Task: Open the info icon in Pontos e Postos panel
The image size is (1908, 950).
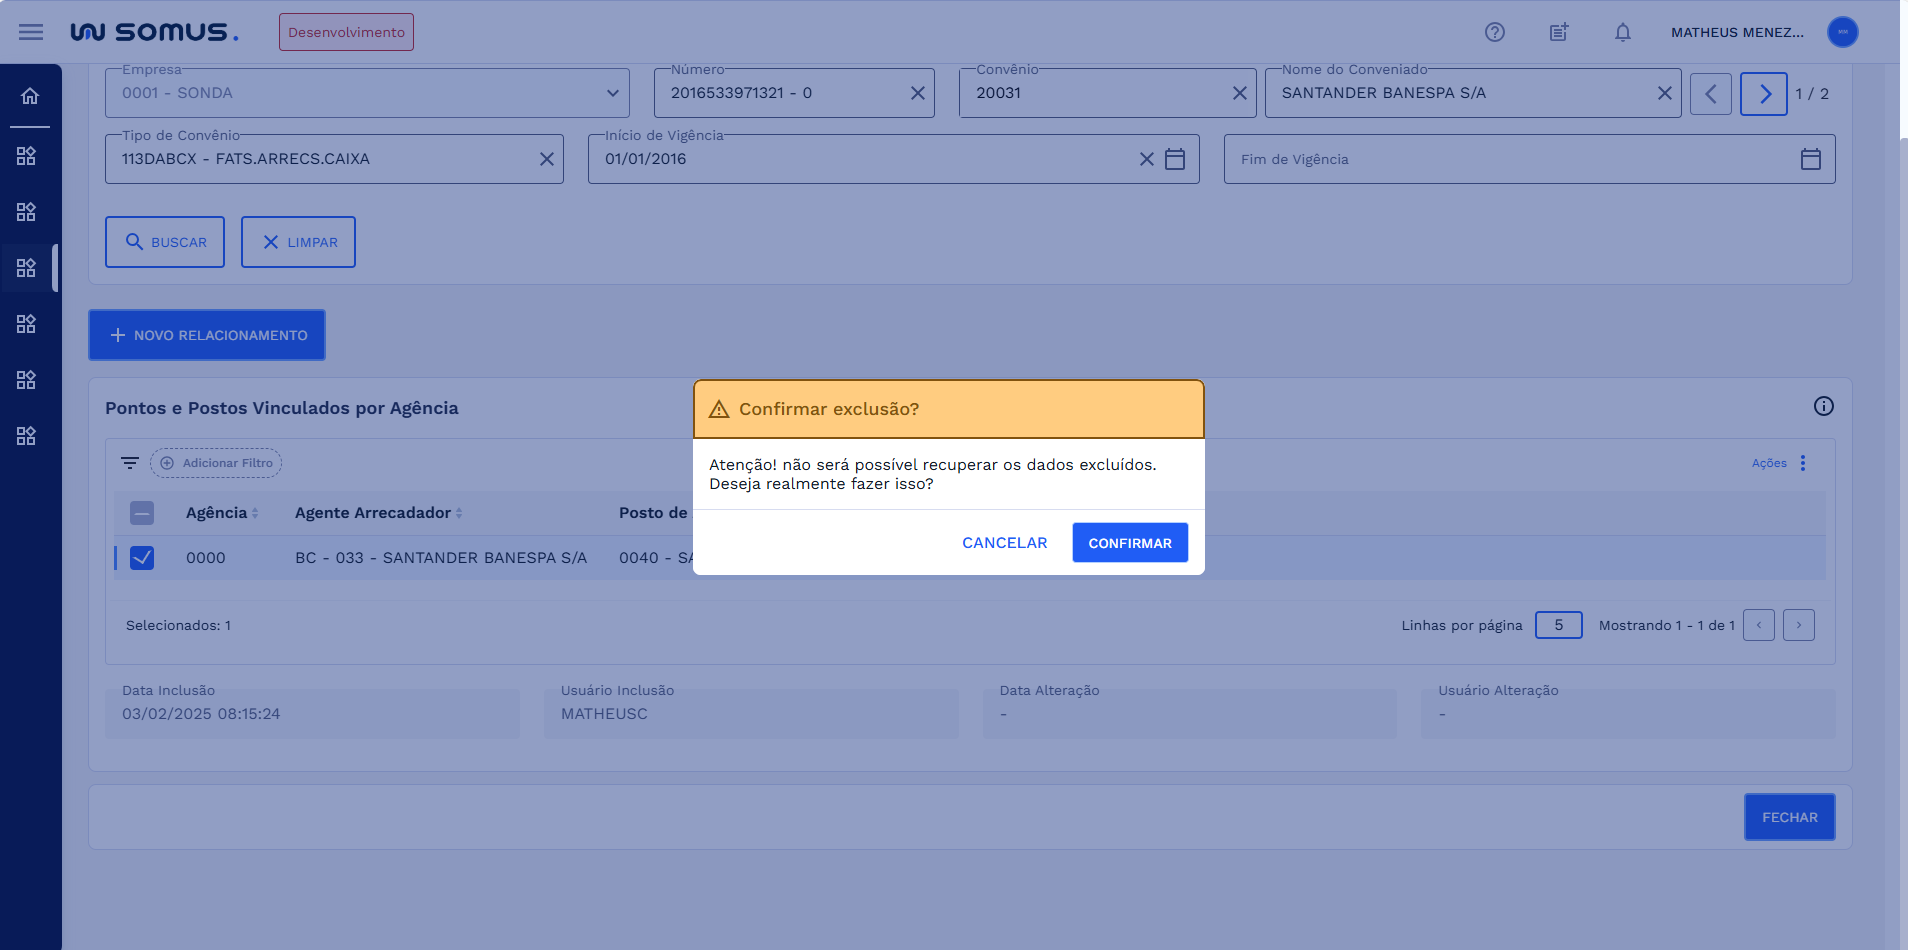Action: tap(1823, 406)
